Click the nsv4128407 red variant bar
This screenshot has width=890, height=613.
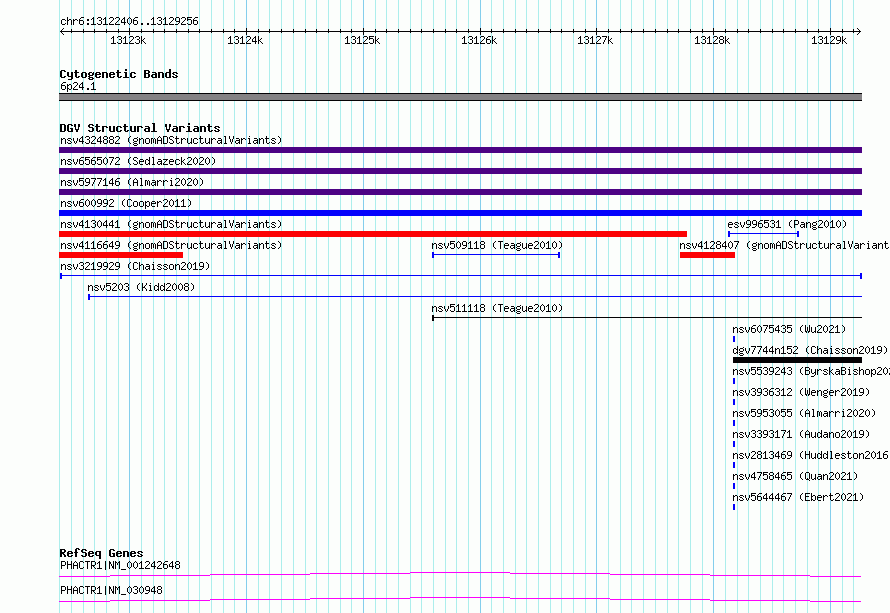[x=707, y=255]
